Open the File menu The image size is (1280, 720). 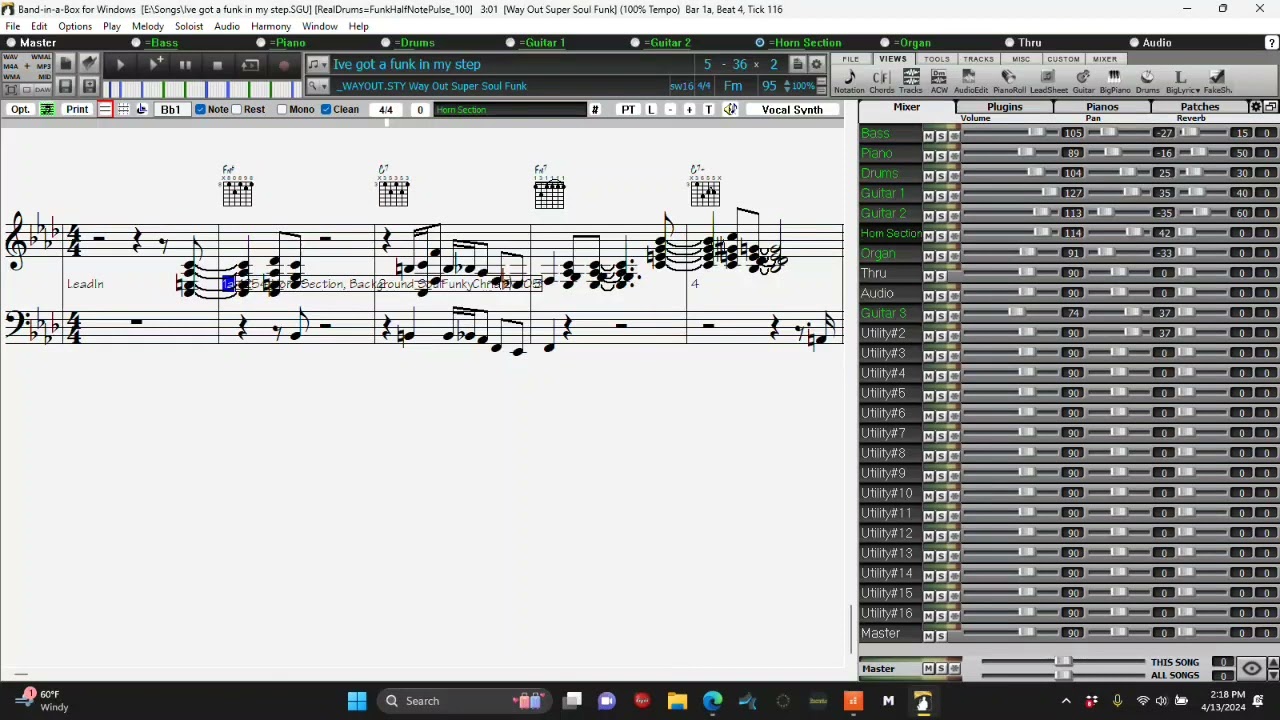coord(12,26)
